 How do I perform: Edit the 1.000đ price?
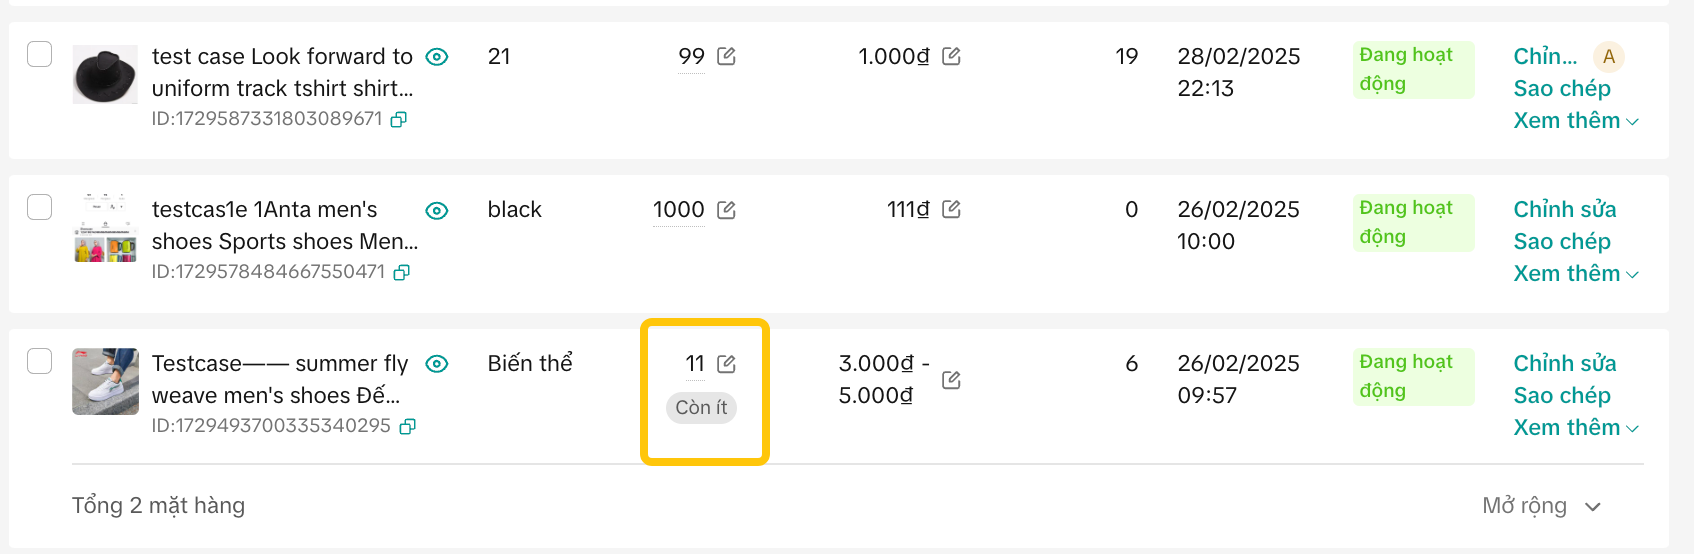coord(952,56)
